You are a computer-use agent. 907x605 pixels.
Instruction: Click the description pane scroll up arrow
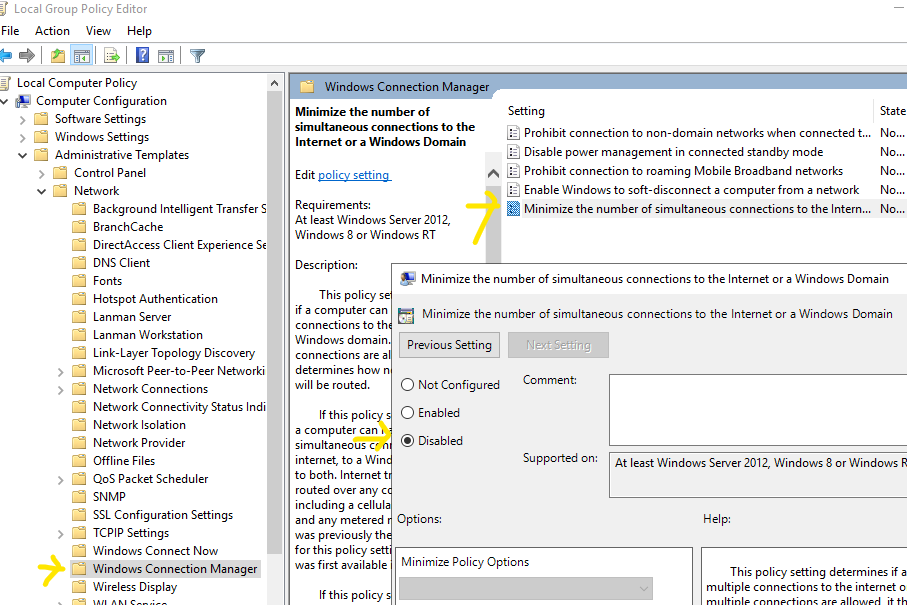493,173
